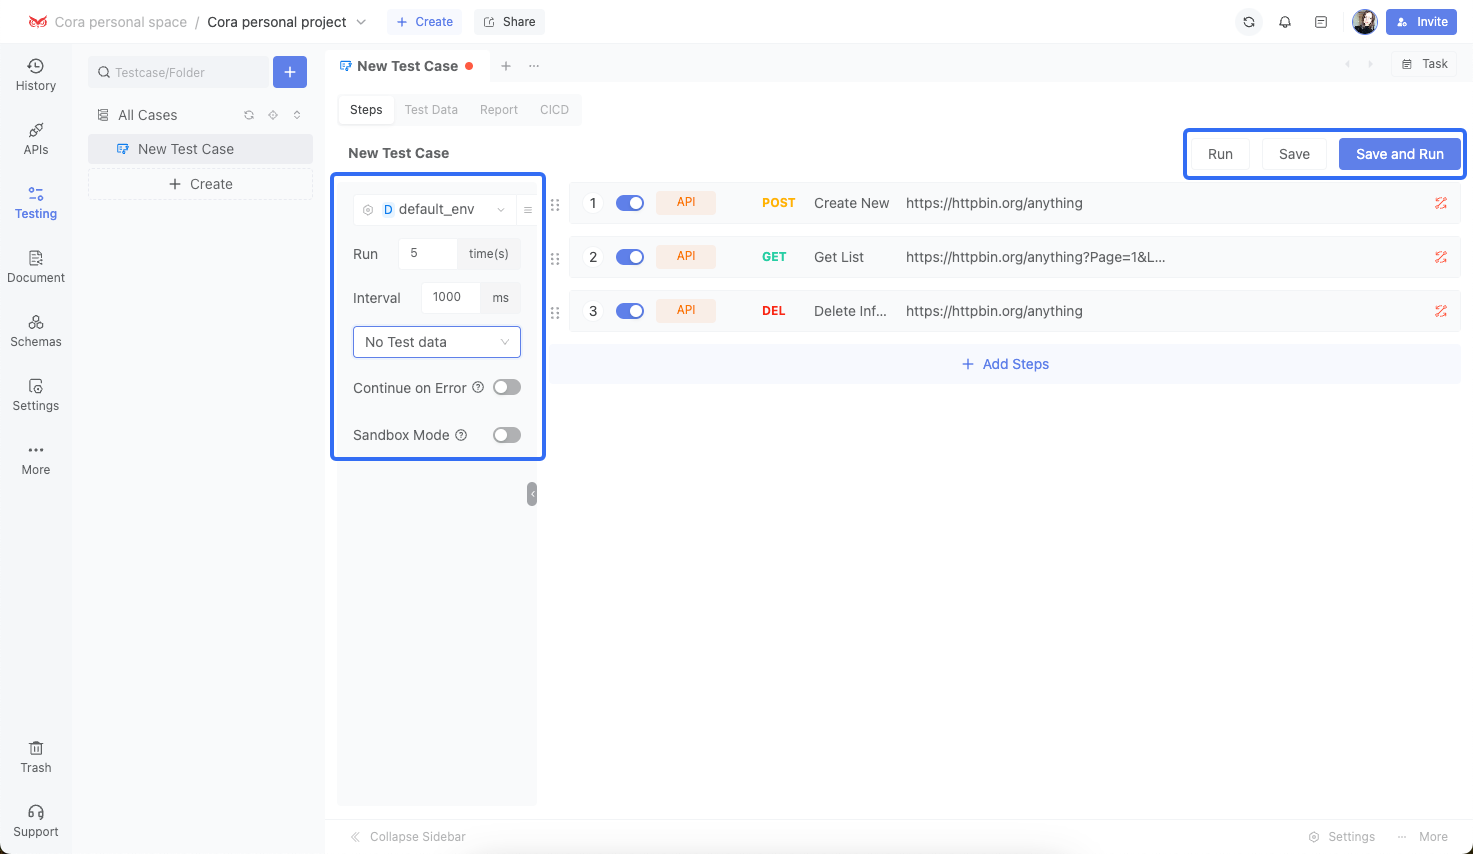This screenshot has height=854, width=1473.
Task: Disable step 2 GET toggle
Action: coord(630,257)
